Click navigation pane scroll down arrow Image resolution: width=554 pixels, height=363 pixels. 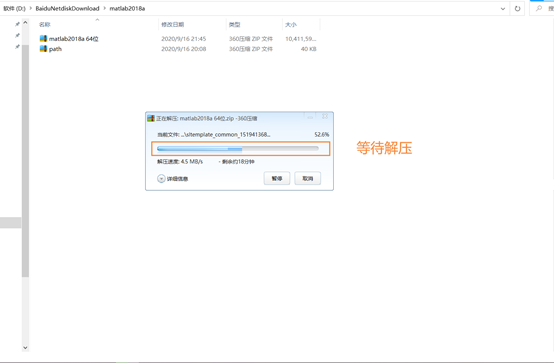(x=25, y=347)
